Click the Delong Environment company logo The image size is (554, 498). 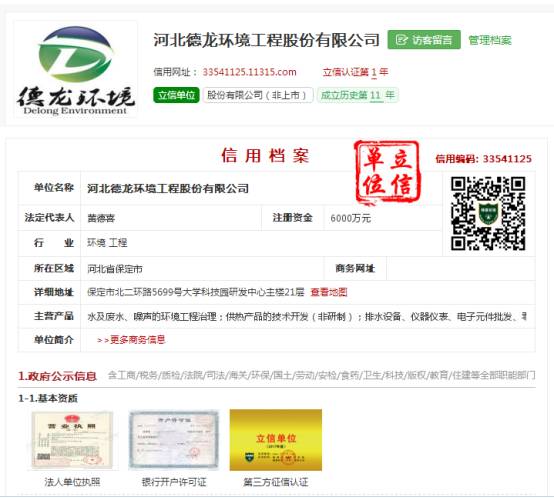(x=76, y=70)
